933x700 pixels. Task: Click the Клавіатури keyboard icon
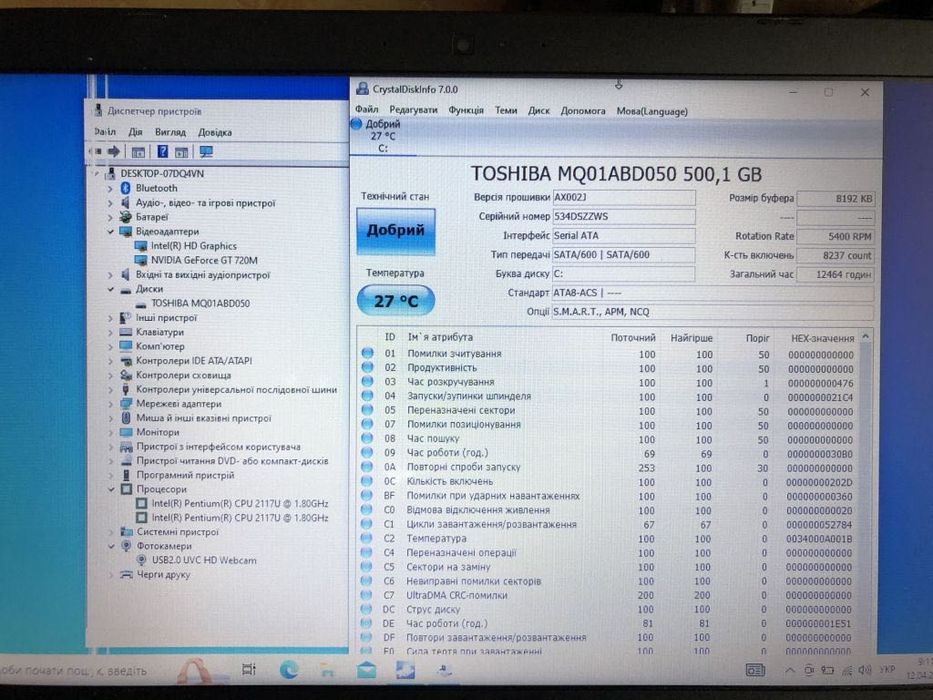[126, 332]
